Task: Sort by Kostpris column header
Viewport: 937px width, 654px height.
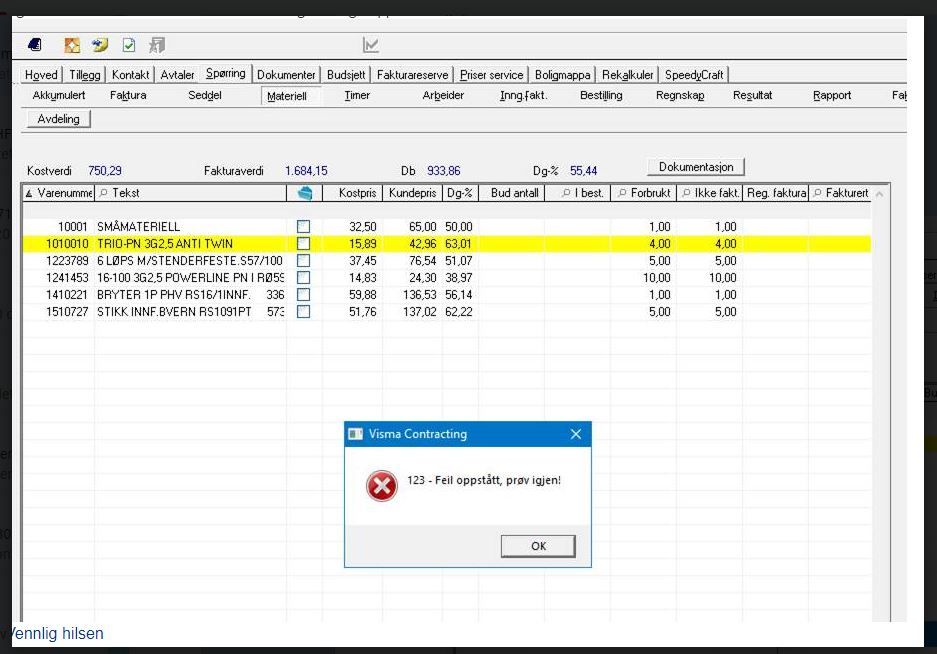Action: 352,192
